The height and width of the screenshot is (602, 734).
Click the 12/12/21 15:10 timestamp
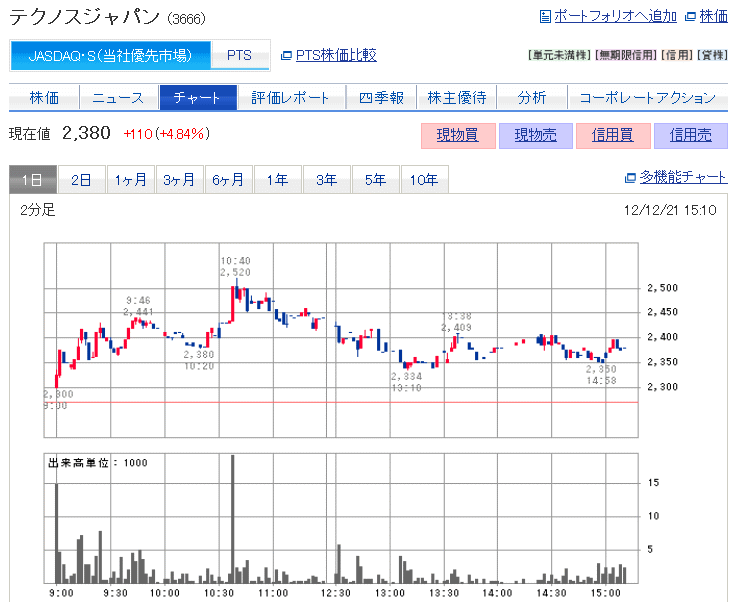(x=670, y=210)
